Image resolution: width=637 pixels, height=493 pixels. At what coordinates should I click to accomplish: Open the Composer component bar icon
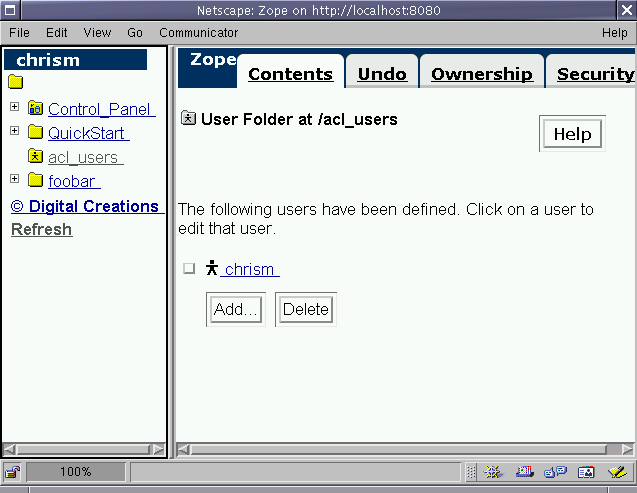click(x=618, y=472)
